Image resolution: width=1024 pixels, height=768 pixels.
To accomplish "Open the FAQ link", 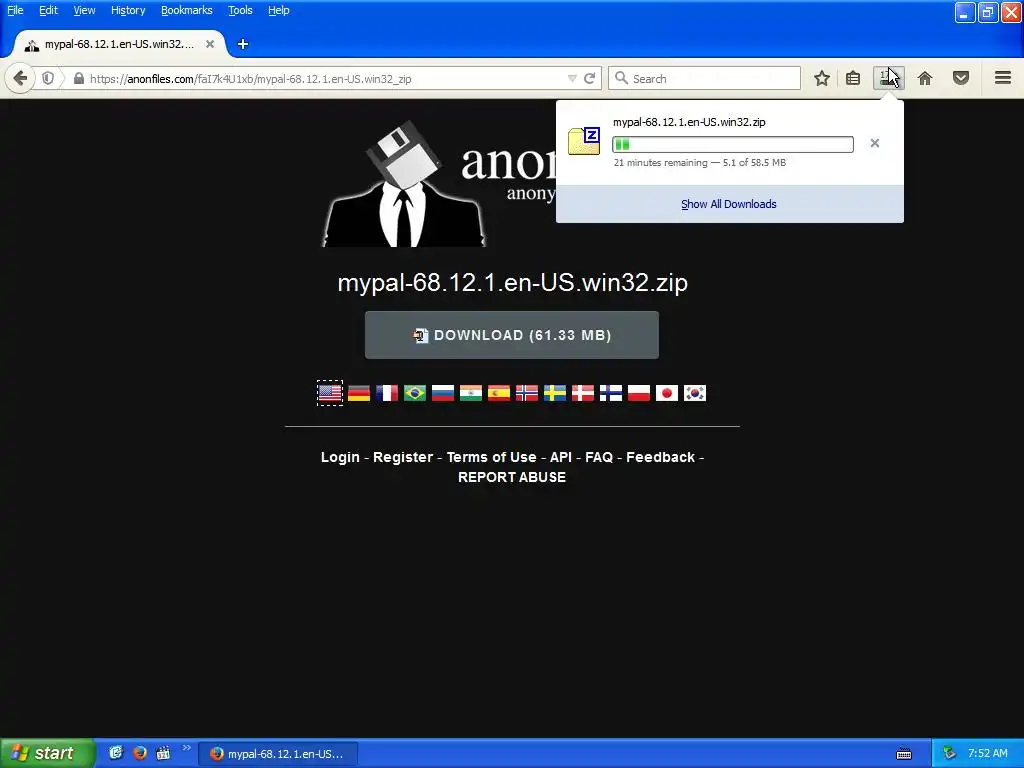I will tap(599, 457).
